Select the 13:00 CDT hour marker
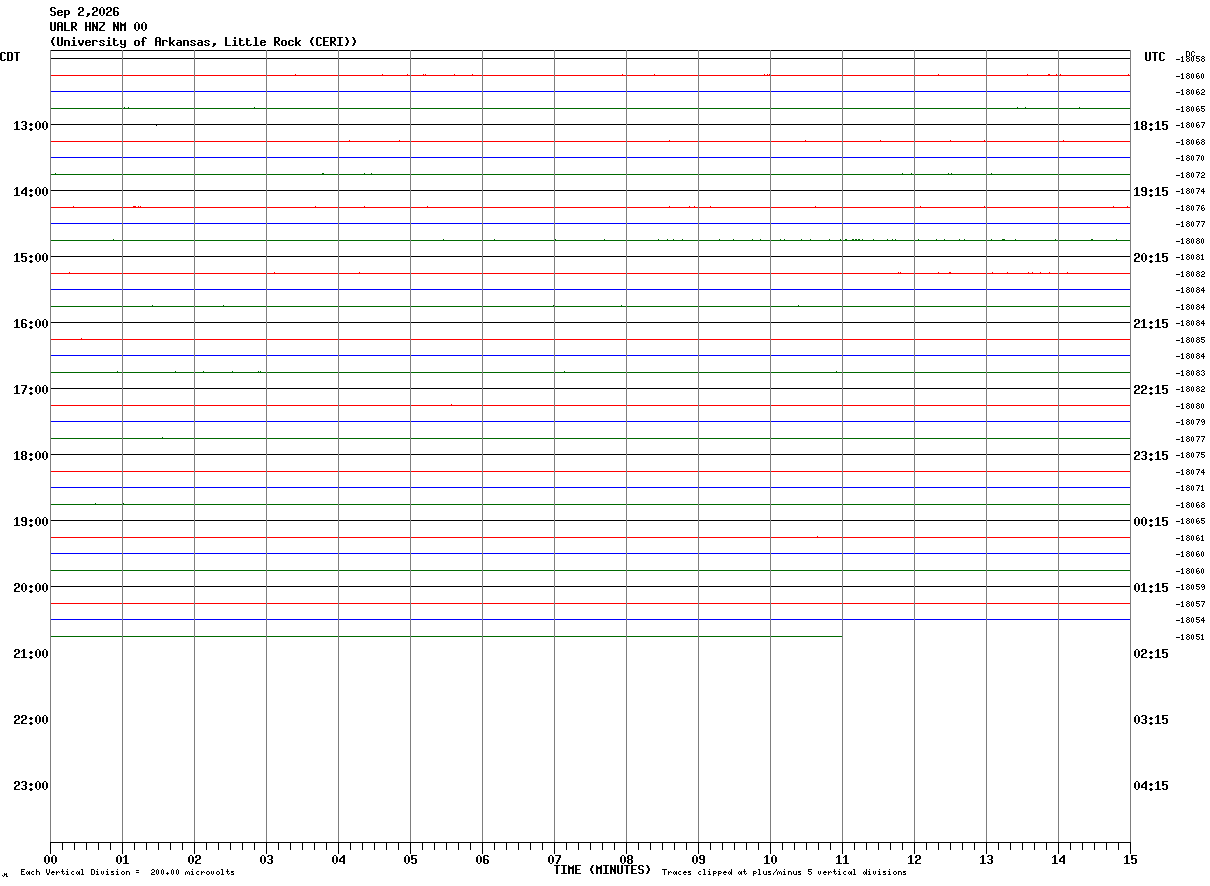Screen dimensions: 1210x886 tap(30, 125)
